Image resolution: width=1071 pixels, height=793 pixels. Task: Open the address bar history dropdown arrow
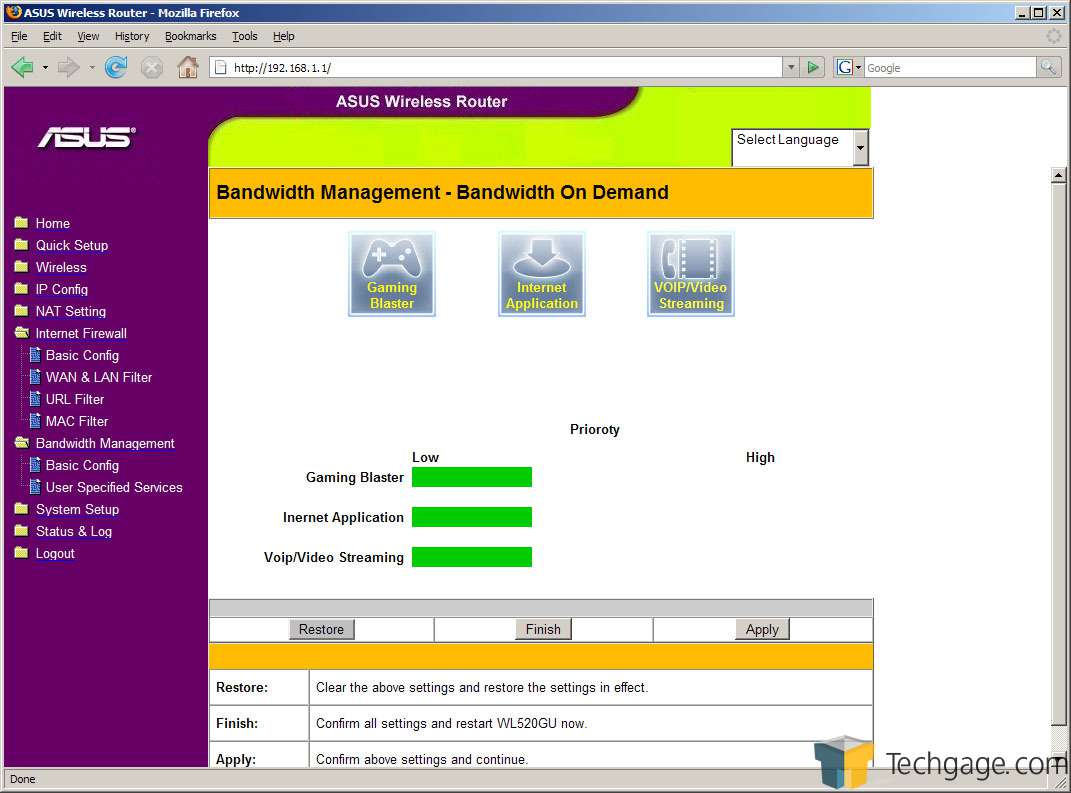(791, 67)
